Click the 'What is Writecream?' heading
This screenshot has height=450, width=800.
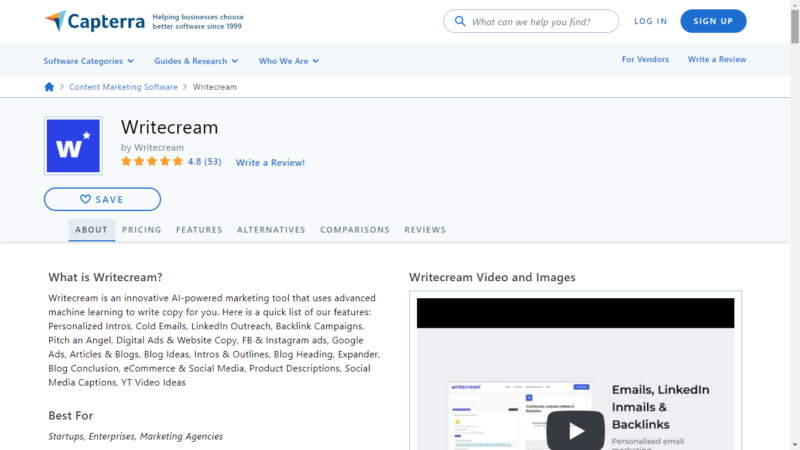click(x=105, y=277)
